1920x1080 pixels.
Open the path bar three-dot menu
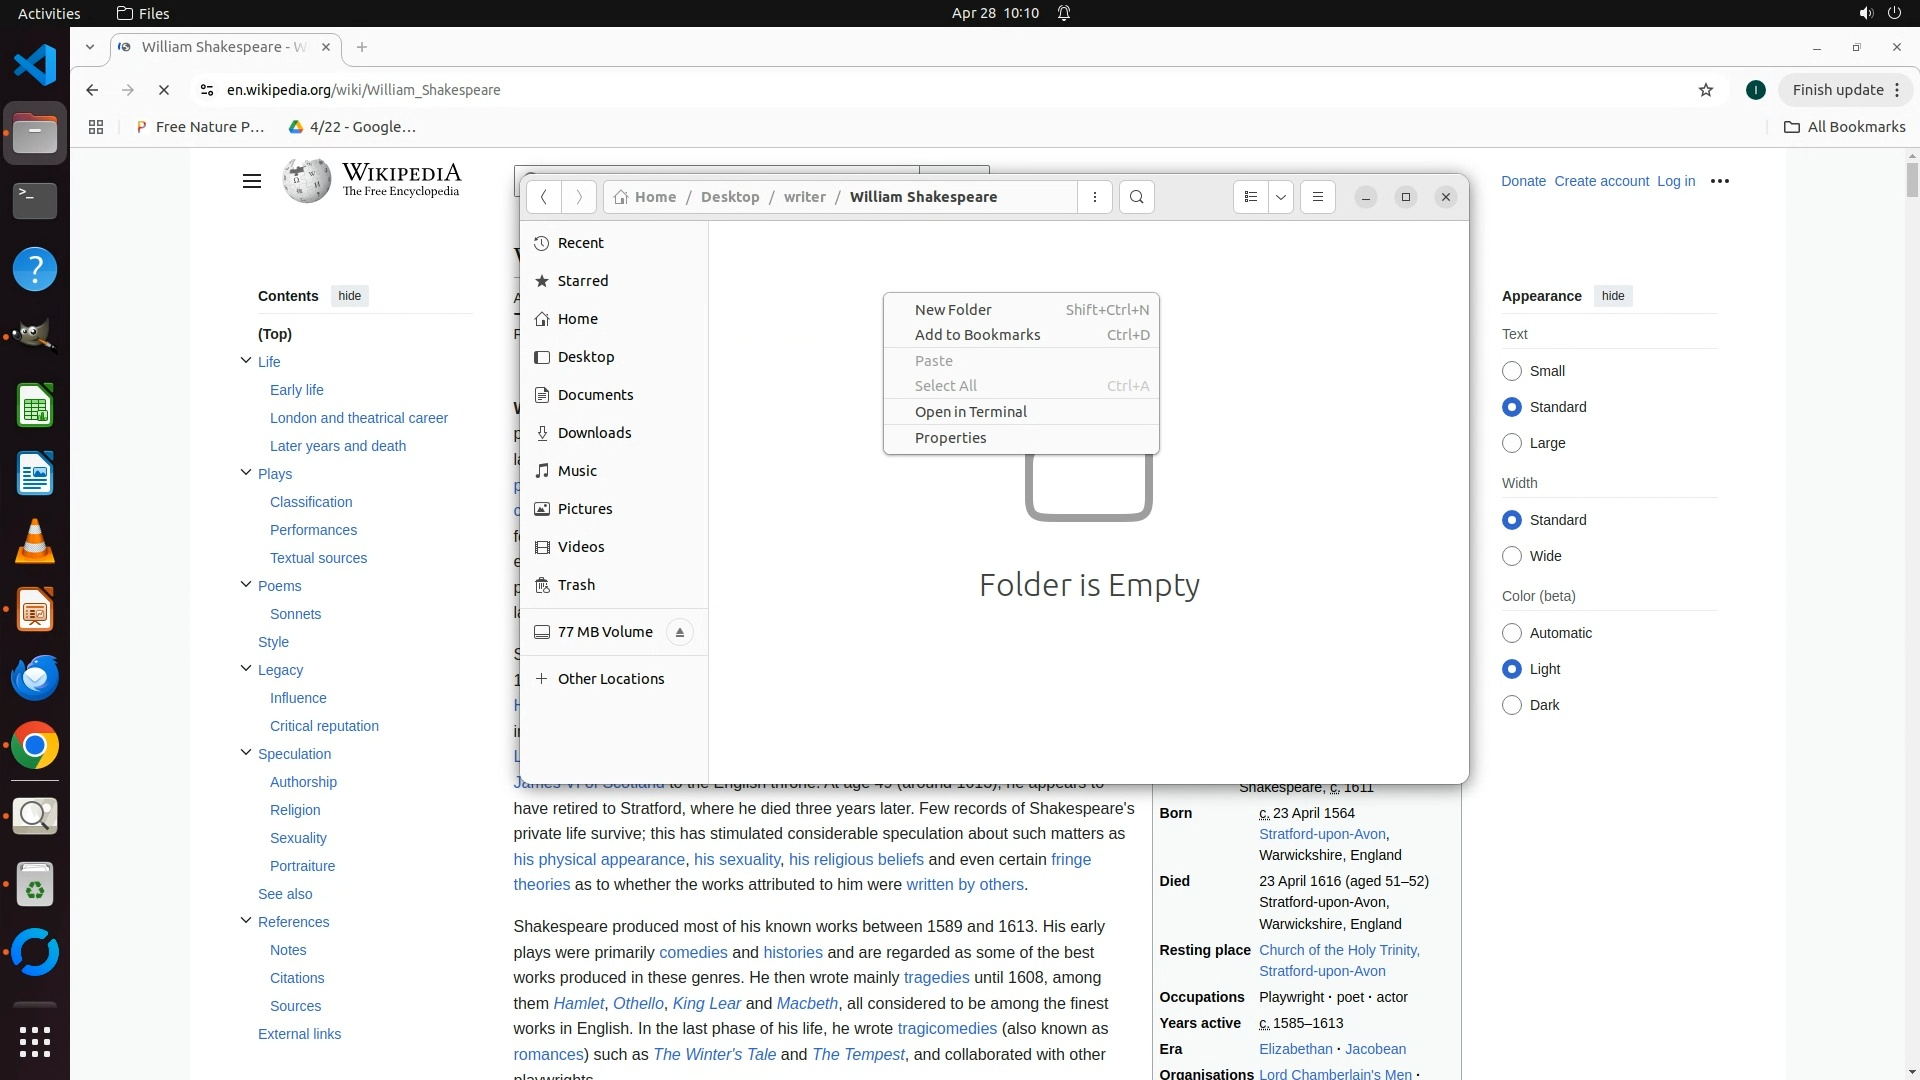coord(1094,197)
